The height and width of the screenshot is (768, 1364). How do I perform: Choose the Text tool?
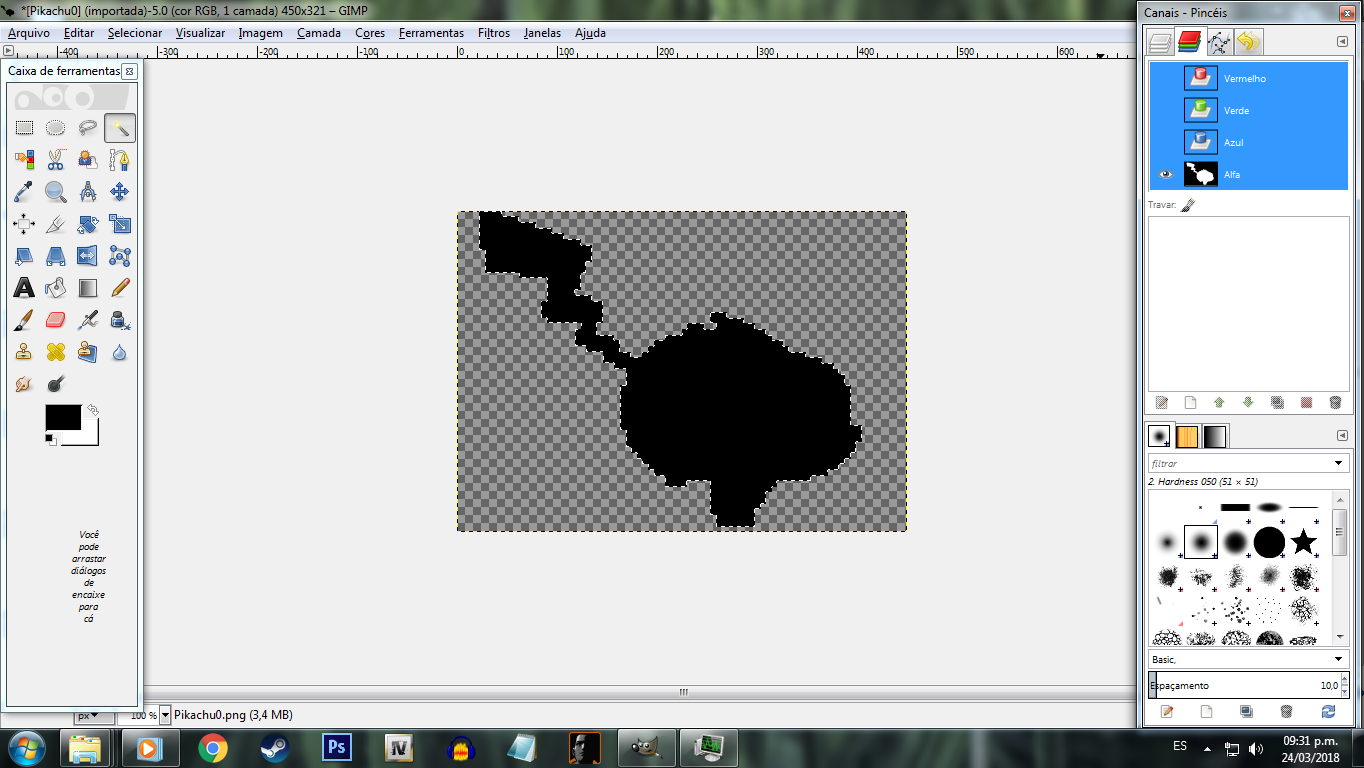24,288
